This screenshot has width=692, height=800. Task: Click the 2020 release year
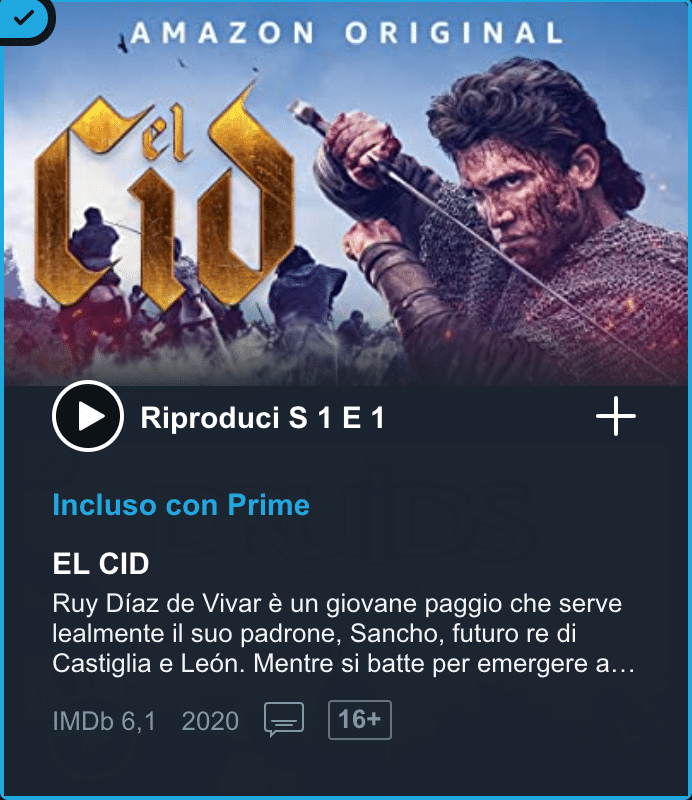point(210,721)
